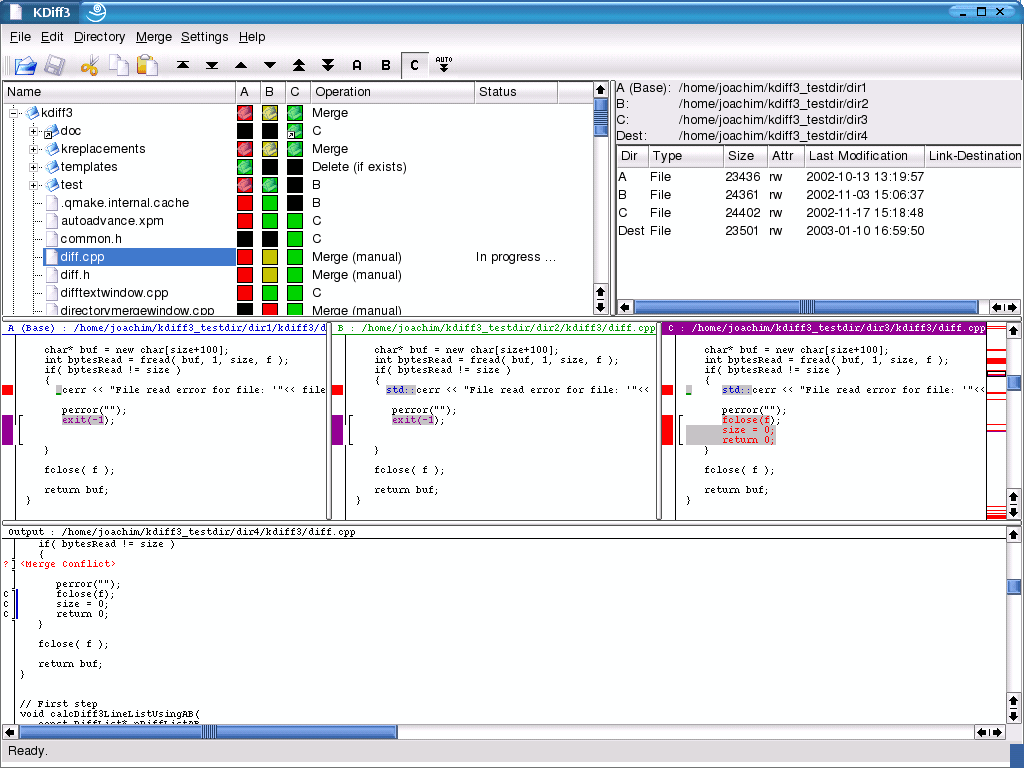Screen dimensions: 1024x768
Task: Go to next unsolved conflict via toolbar icon
Action: (327, 65)
